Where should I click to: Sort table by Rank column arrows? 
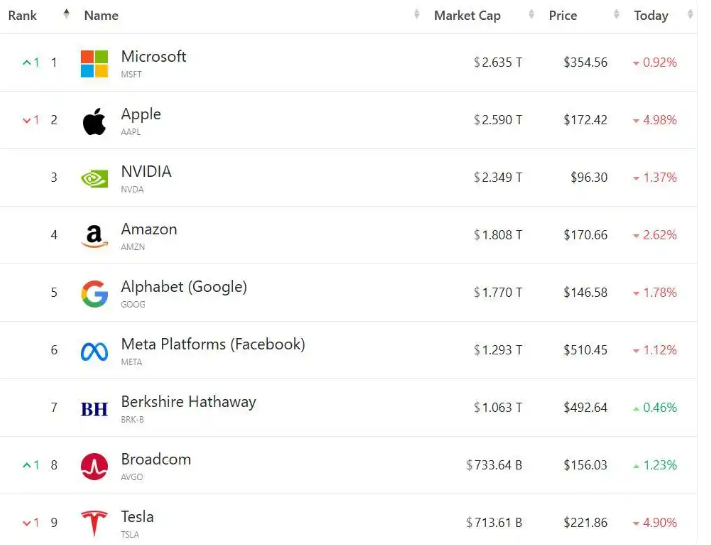(x=67, y=15)
